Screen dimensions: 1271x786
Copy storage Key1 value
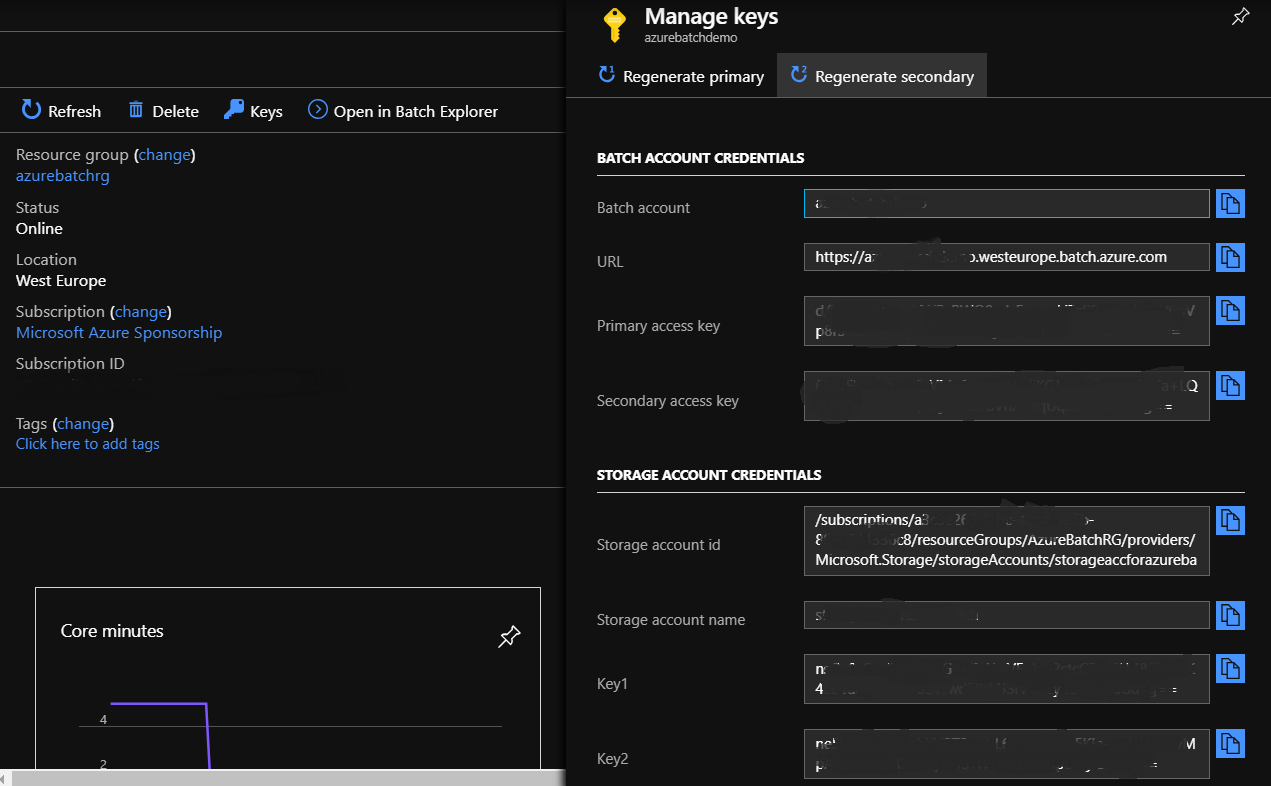pyautogui.click(x=1230, y=668)
